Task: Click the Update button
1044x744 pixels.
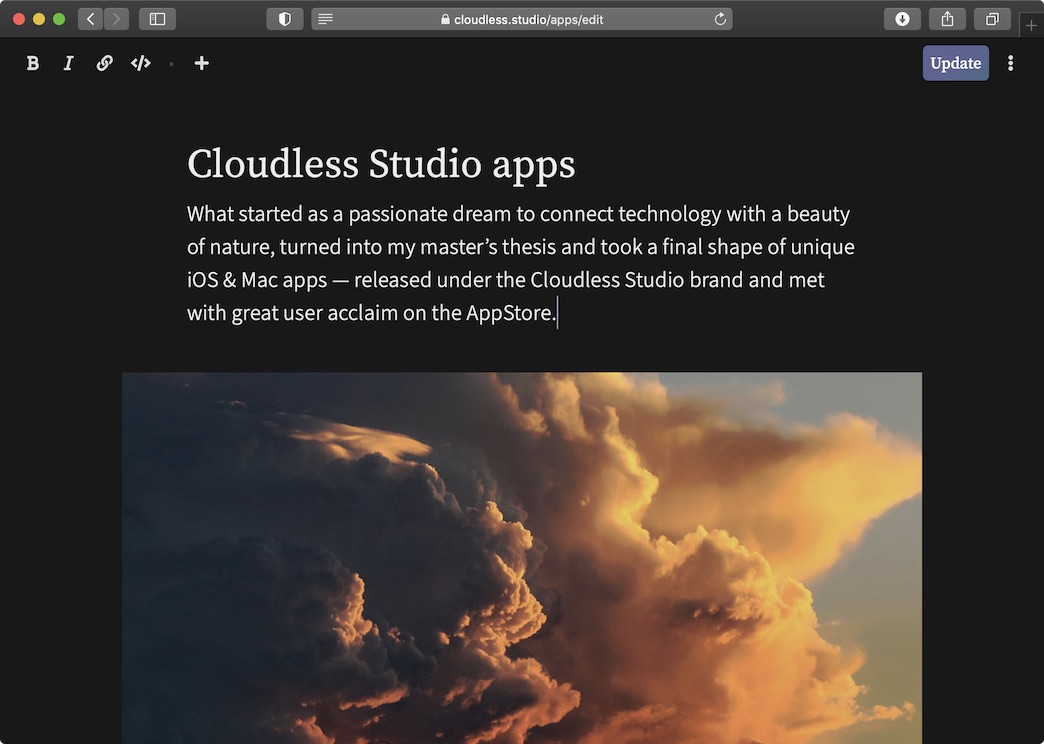Action: tap(955, 63)
